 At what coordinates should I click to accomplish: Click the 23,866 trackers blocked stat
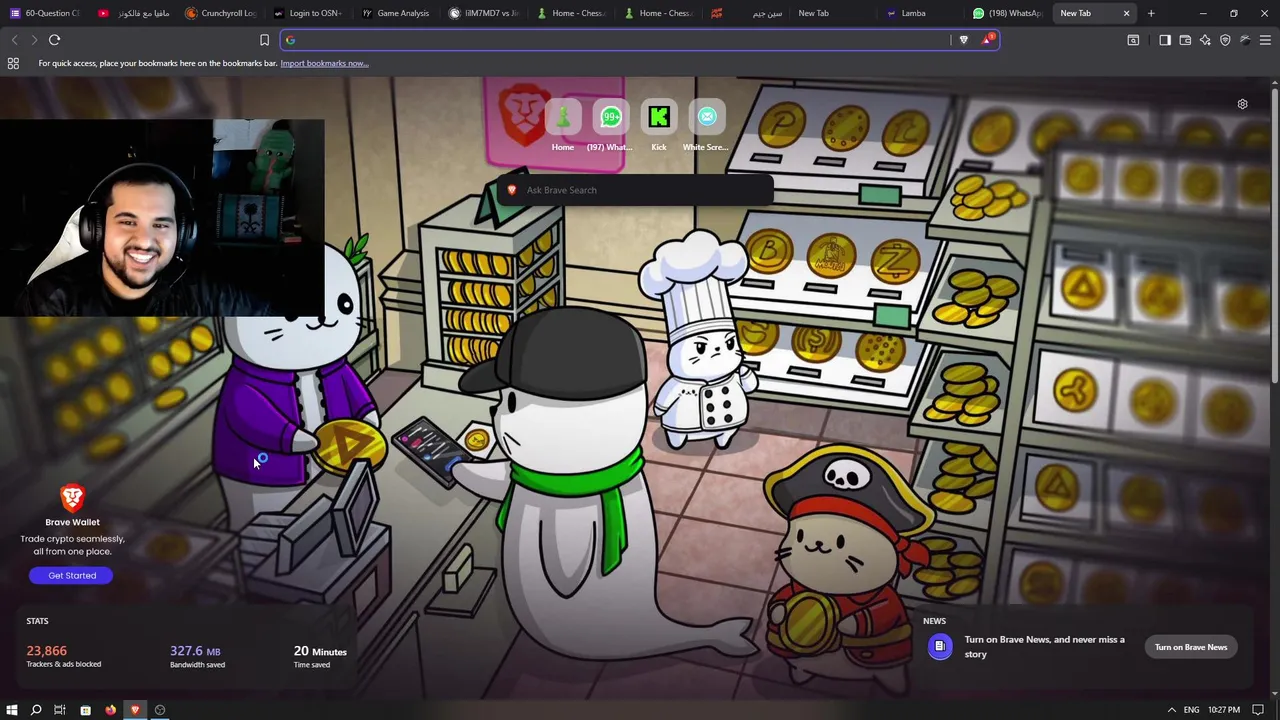tap(63, 656)
